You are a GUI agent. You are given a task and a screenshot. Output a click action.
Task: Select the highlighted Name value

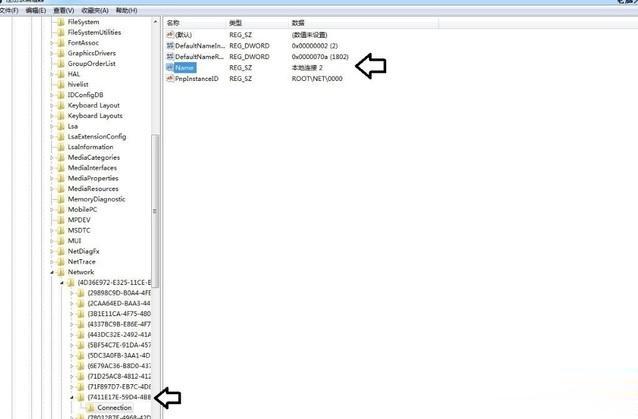pyautogui.click(x=185, y=68)
